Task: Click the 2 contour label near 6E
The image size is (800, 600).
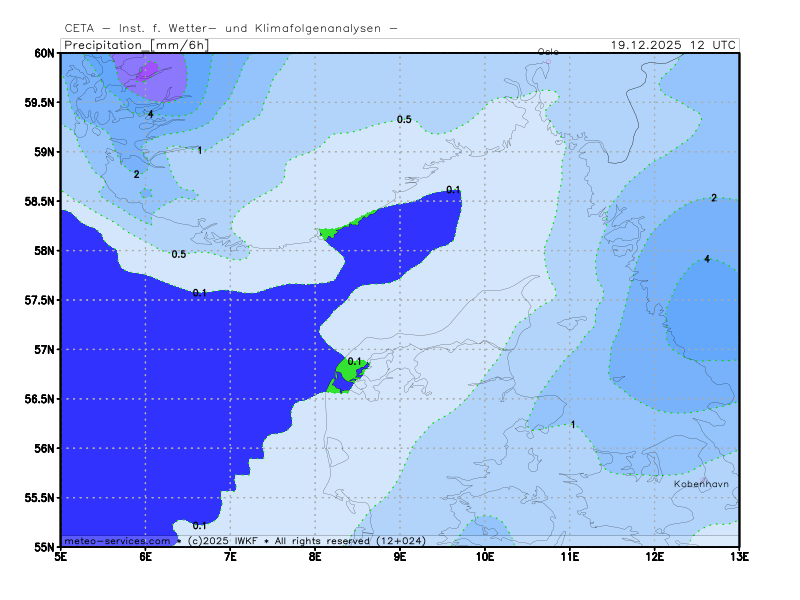Action: 137,174
